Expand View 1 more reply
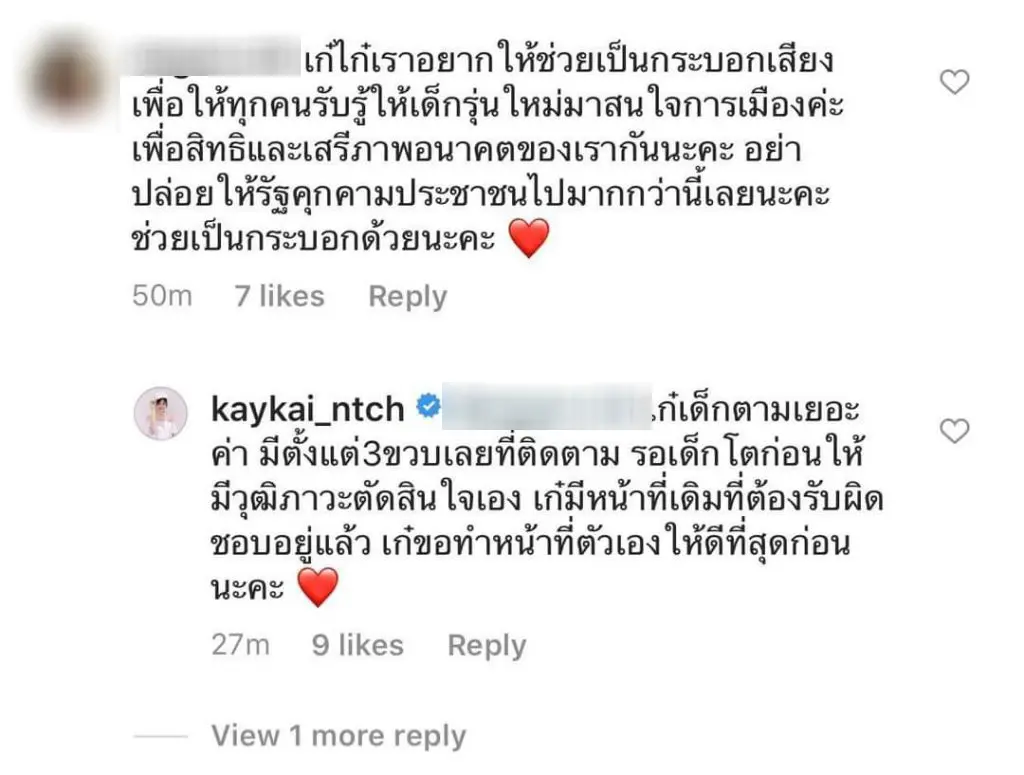The height and width of the screenshot is (775, 1024). pos(338,736)
